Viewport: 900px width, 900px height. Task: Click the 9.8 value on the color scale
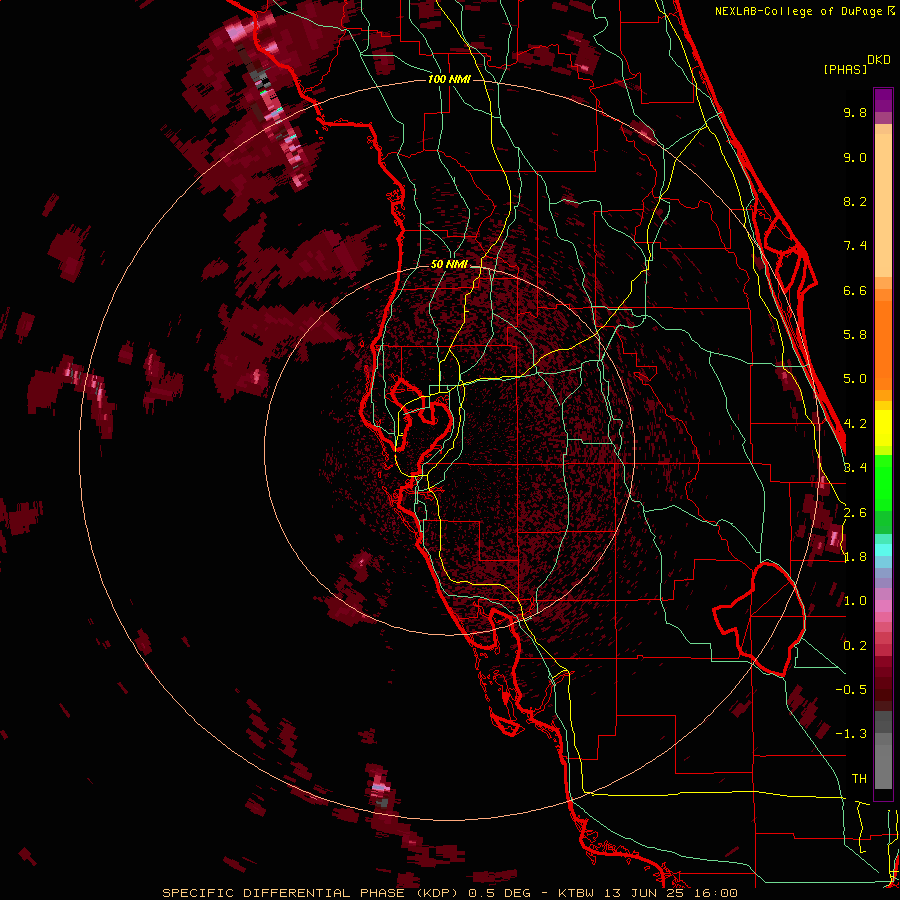tap(855, 112)
